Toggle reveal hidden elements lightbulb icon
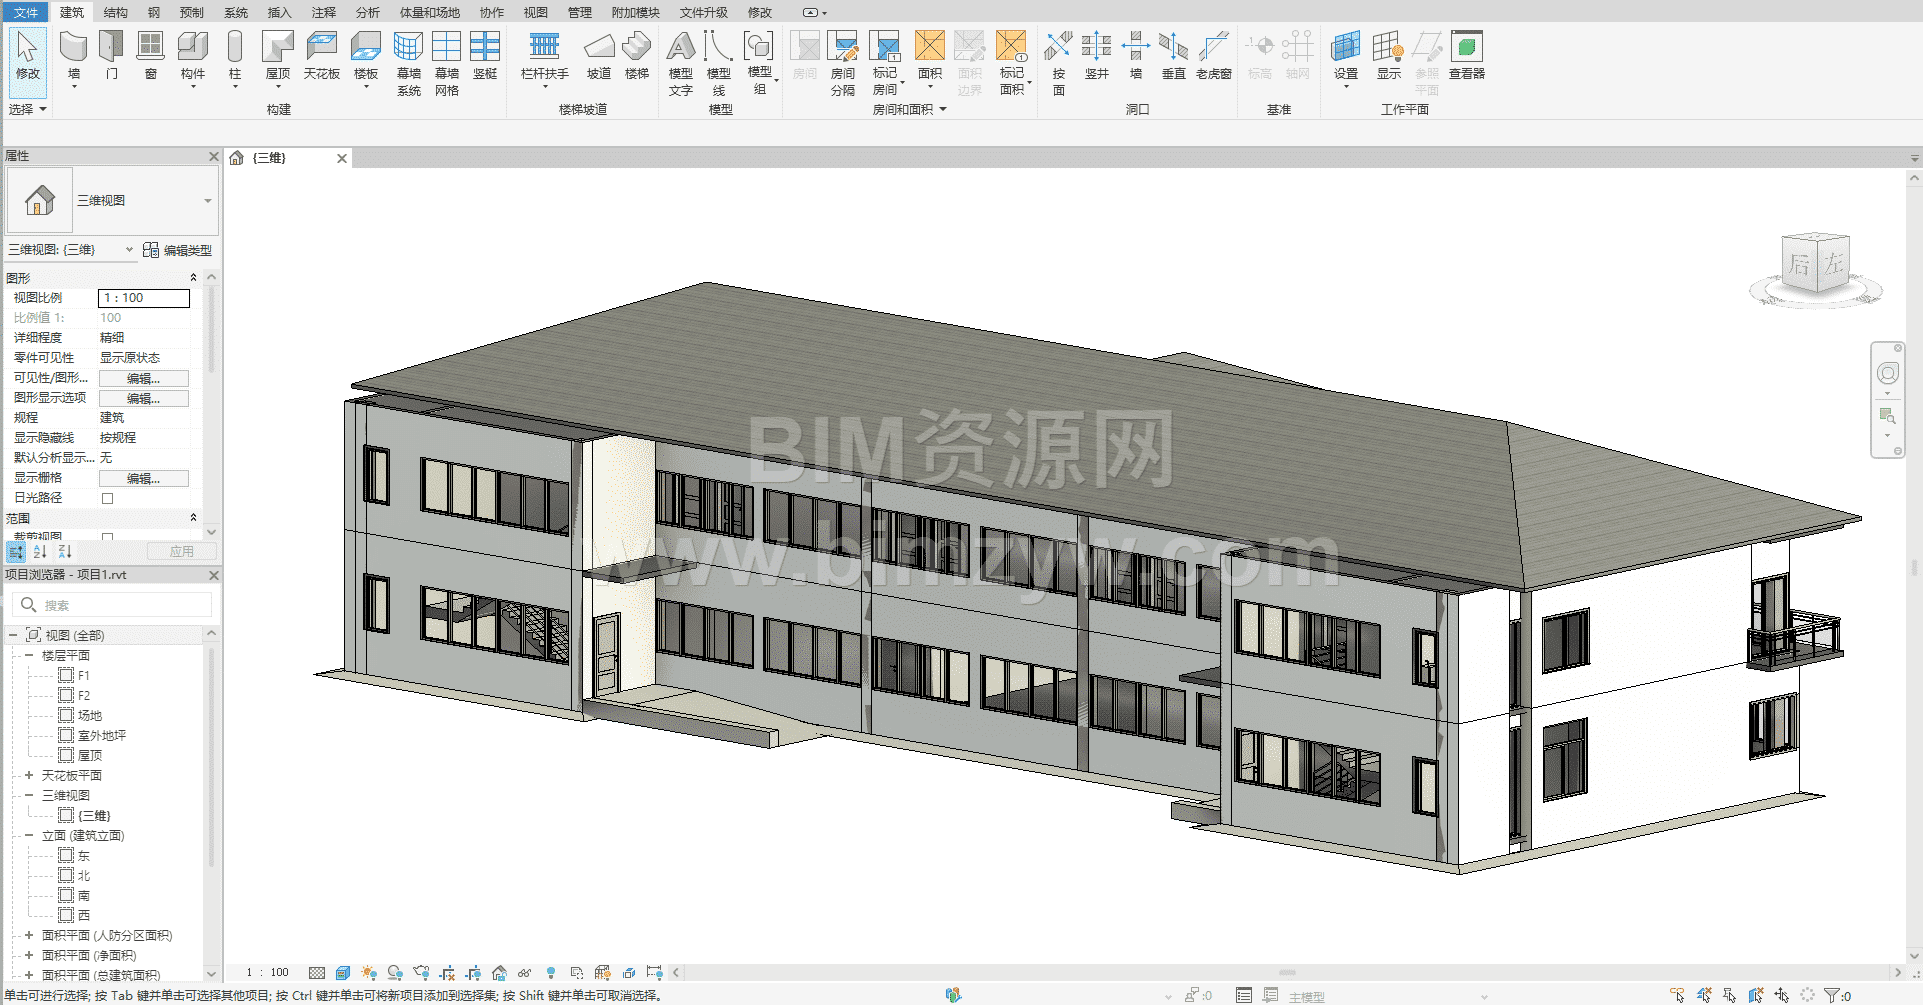Viewport: 1923px width, 1005px height. [x=551, y=972]
